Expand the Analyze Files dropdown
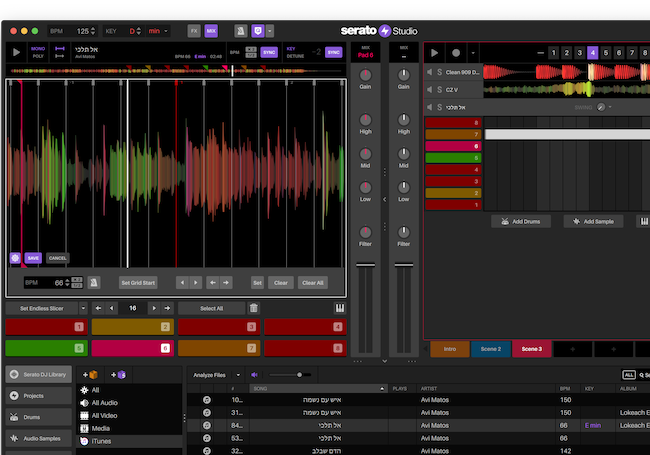The width and height of the screenshot is (650, 455). [238, 375]
